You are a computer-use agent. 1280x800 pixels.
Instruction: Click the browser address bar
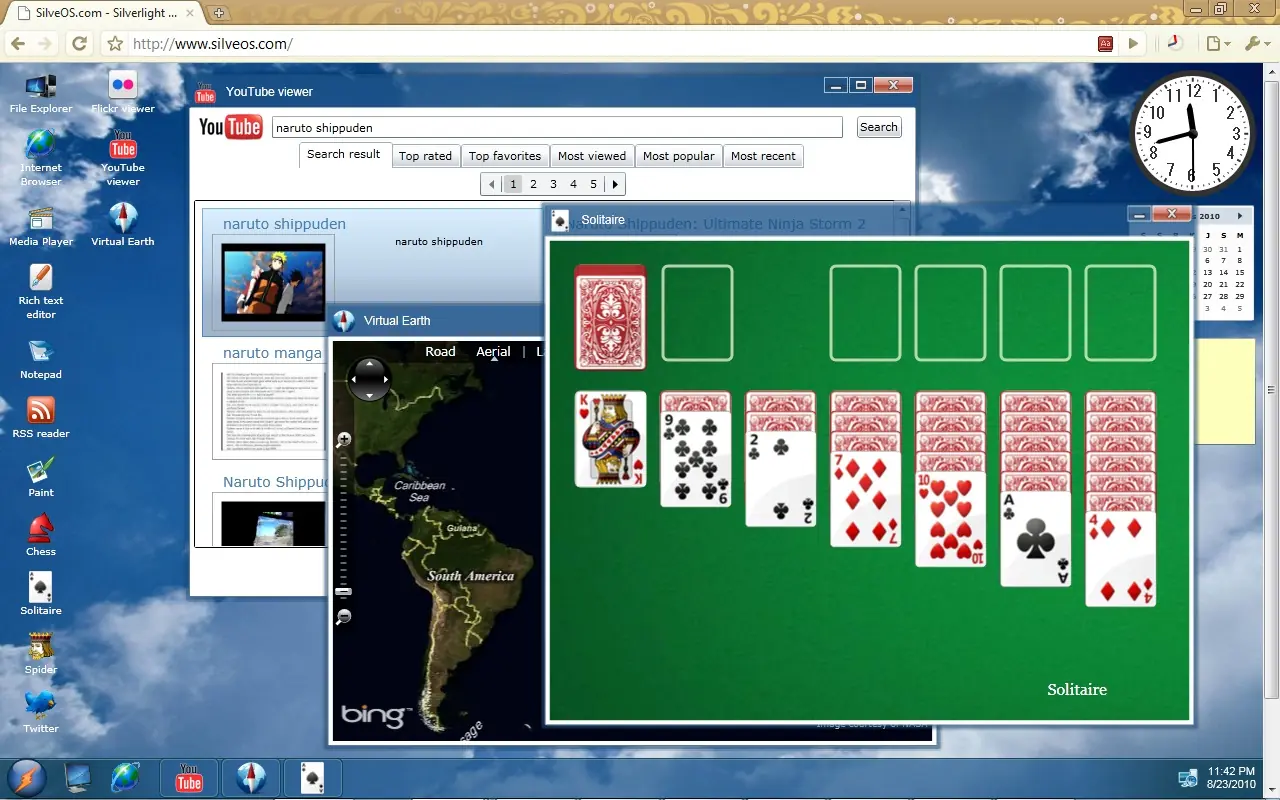point(611,44)
